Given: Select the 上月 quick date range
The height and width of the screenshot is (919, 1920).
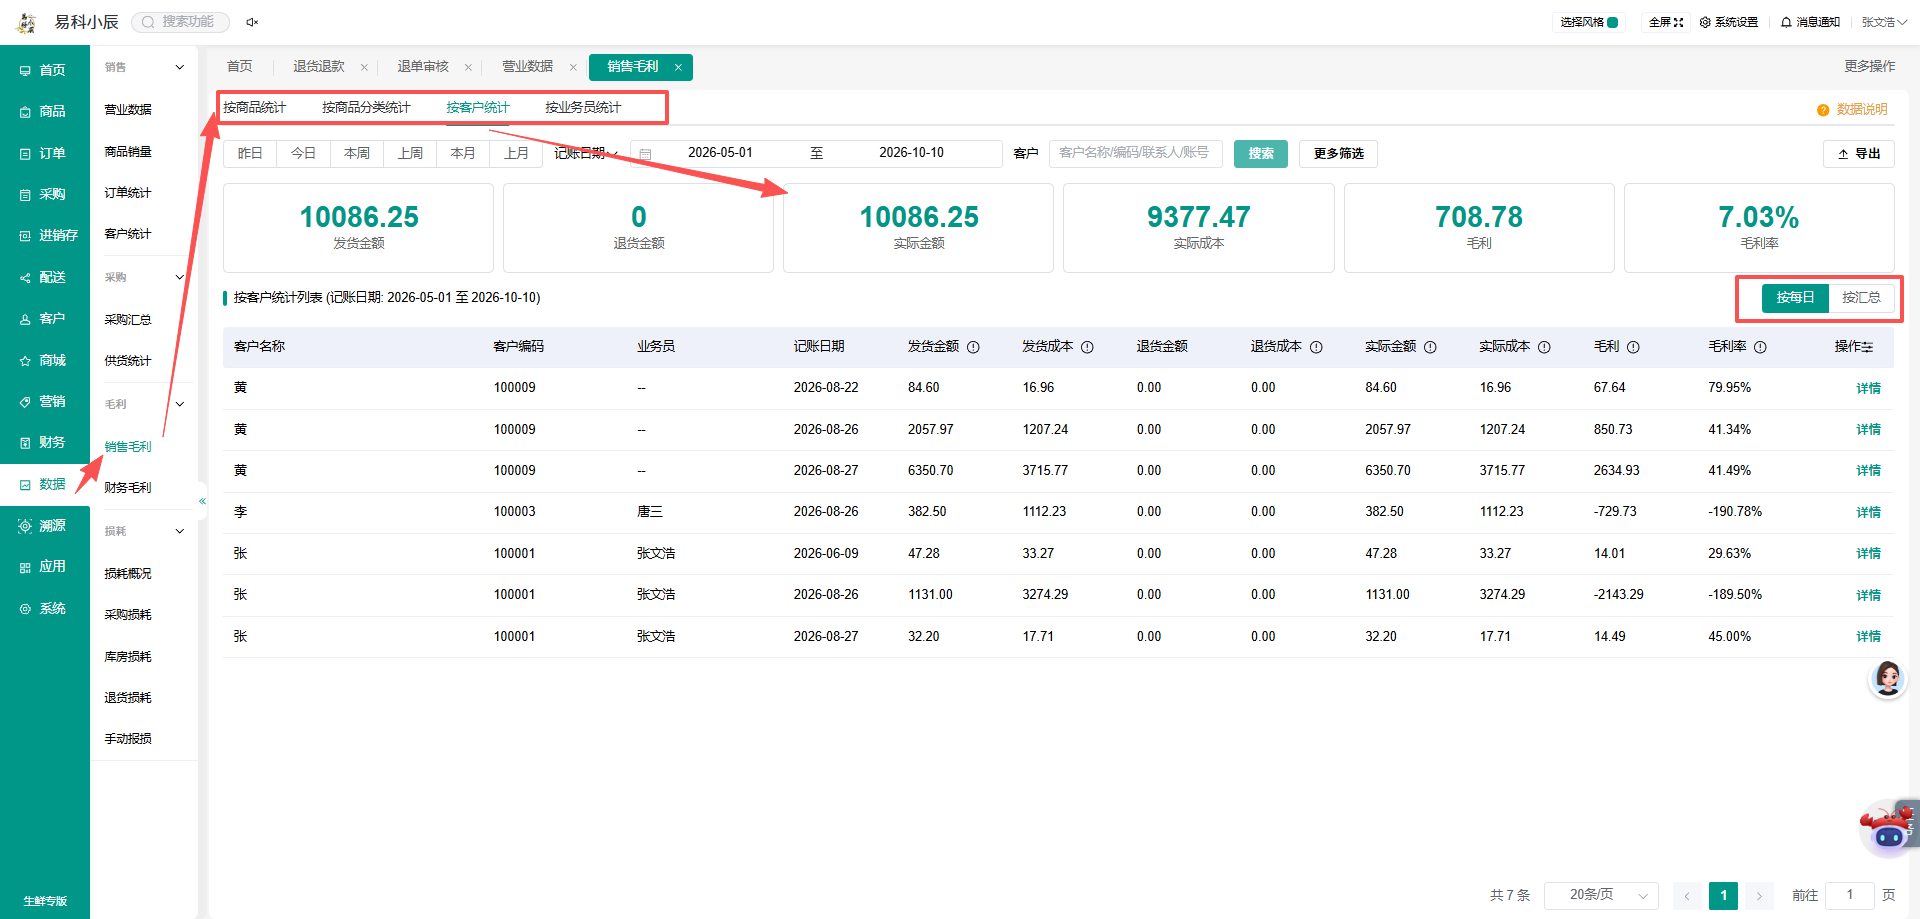Looking at the screenshot, I should coord(516,153).
